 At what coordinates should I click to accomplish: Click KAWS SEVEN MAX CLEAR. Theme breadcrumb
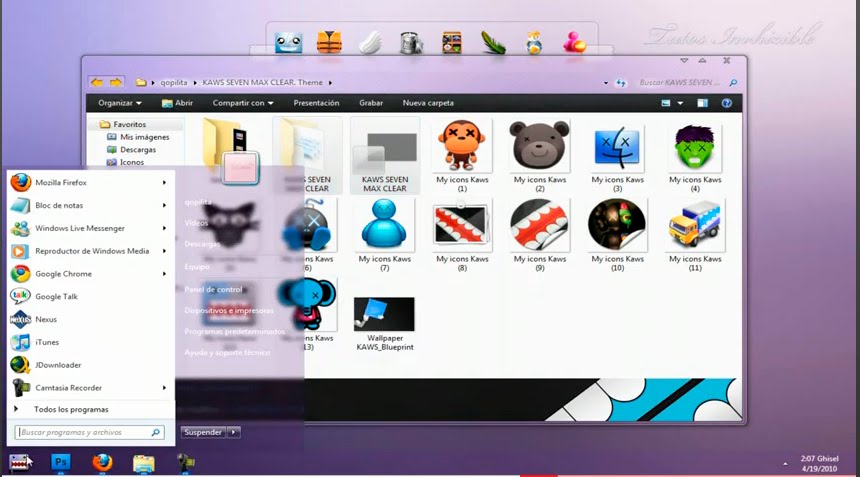tap(263, 82)
